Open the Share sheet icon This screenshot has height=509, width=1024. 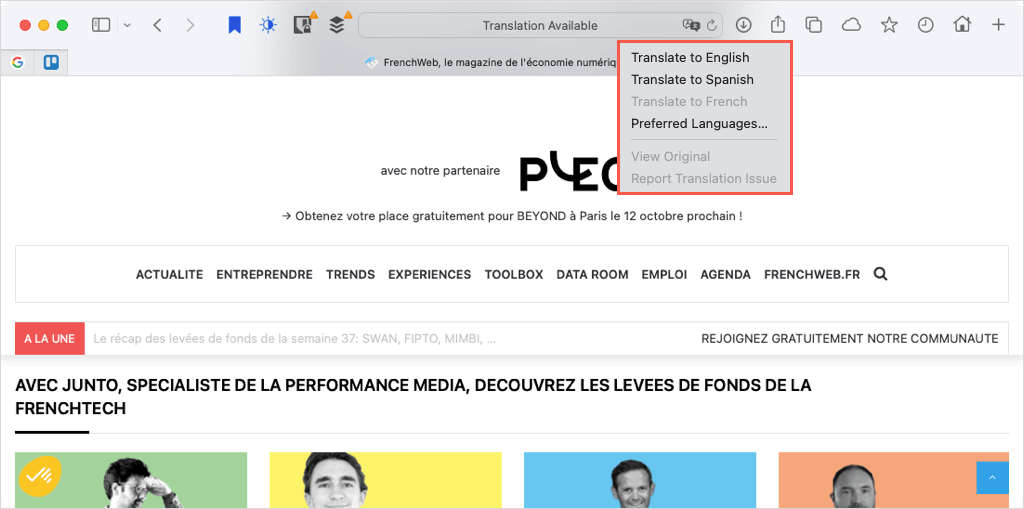pos(778,25)
